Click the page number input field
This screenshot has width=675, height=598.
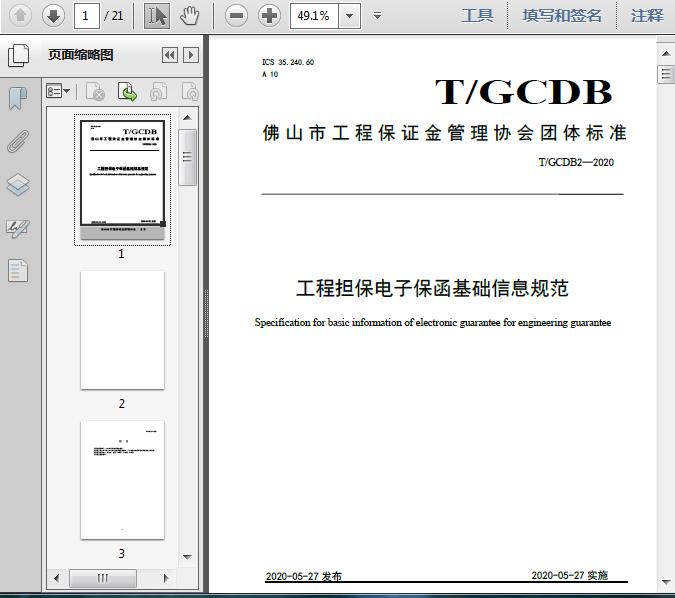click(87, 16)
